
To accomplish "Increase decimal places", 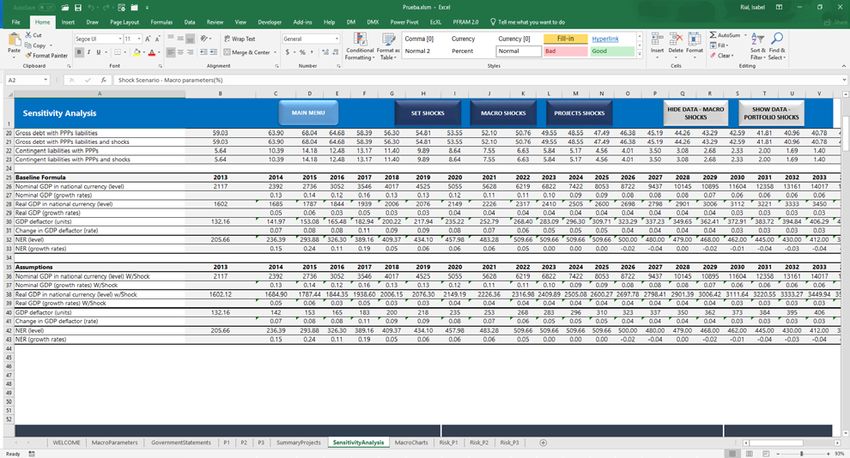I will point(325,53).
